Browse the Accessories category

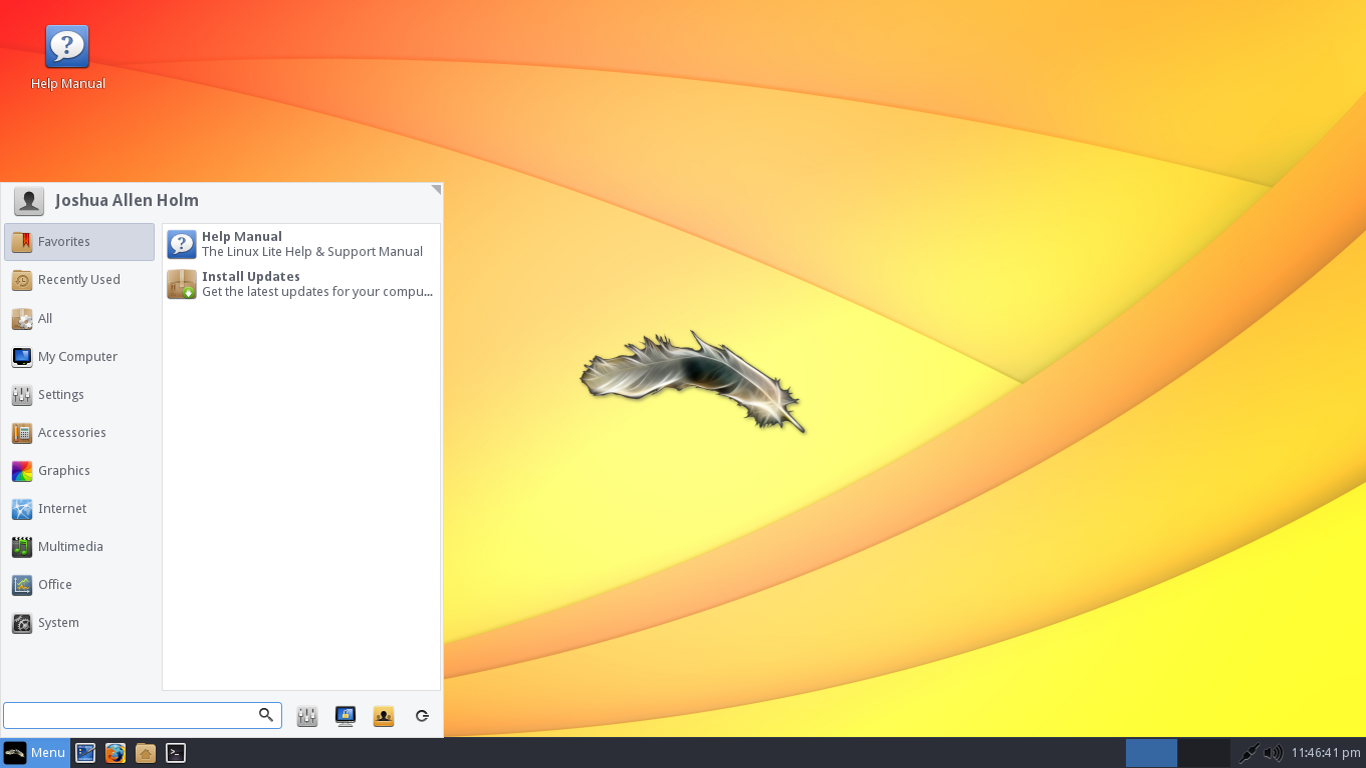80,432
